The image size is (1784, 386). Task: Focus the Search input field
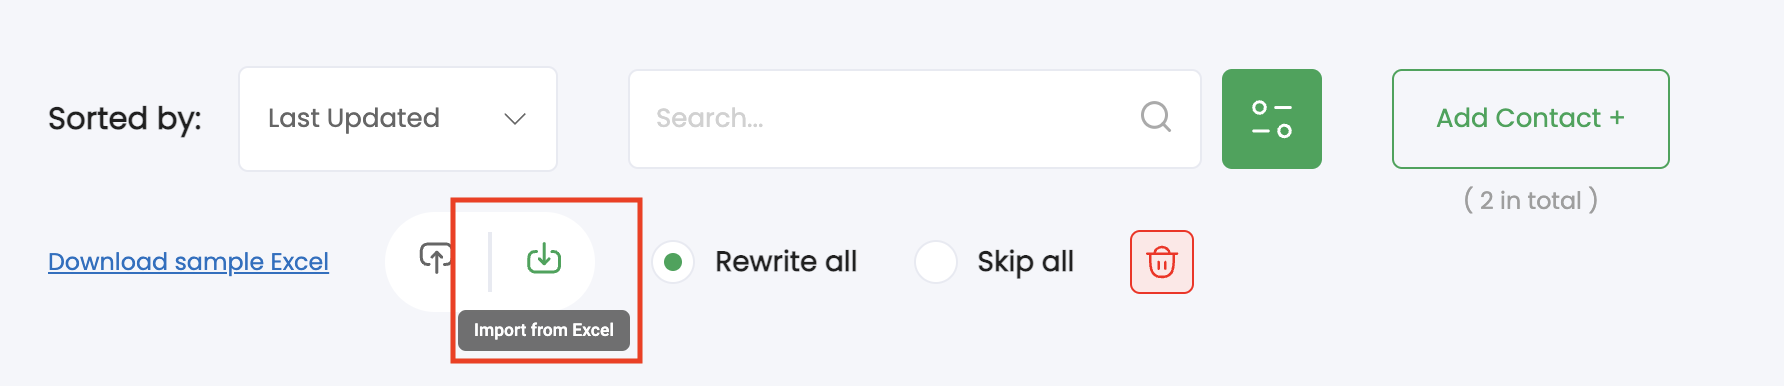coord(914,119)
